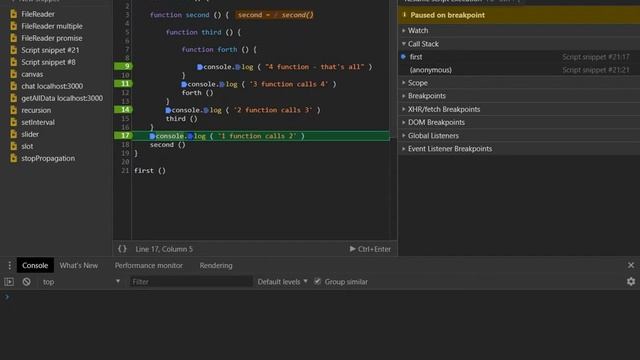This screenshot has height=360, width=640.
Task: Open console settings gear
Action: point(631,281)
